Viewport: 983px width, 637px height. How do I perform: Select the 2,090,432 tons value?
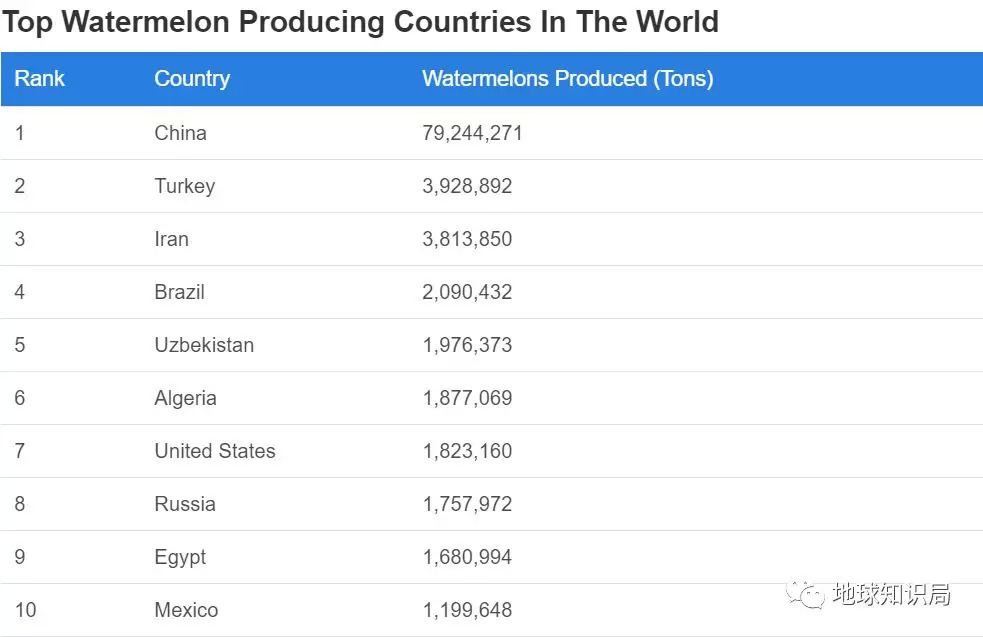(467, 292)
